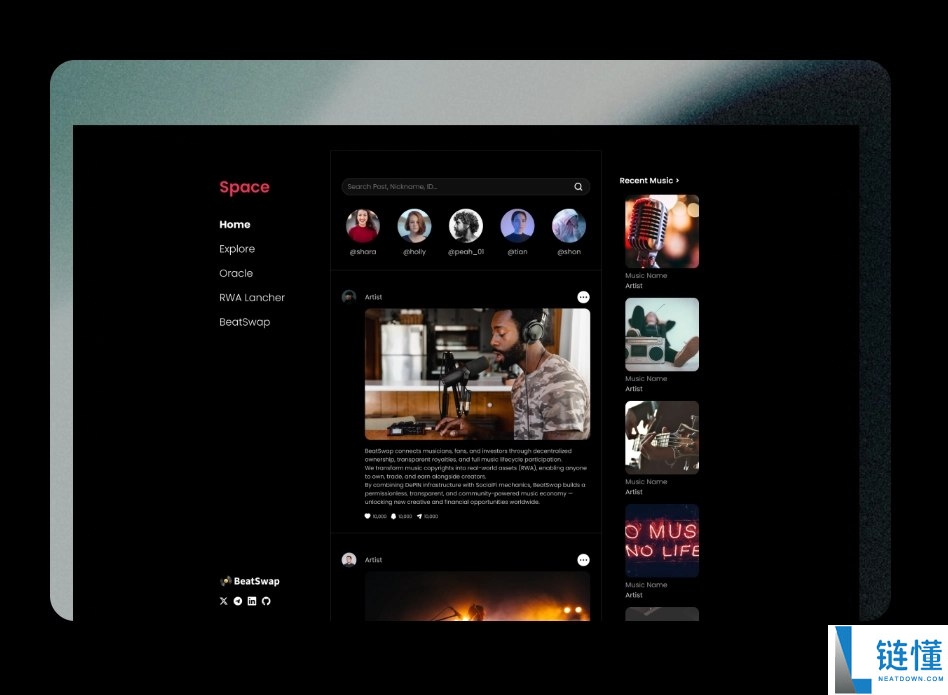
Task: Open the comments icon on the first post
Action: [394, 516]
